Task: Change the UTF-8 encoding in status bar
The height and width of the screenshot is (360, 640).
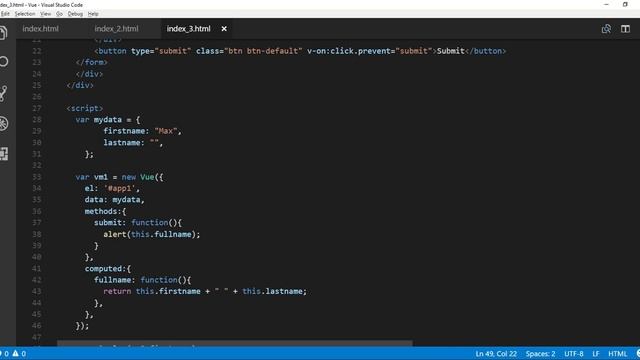Action: point(574,354)
